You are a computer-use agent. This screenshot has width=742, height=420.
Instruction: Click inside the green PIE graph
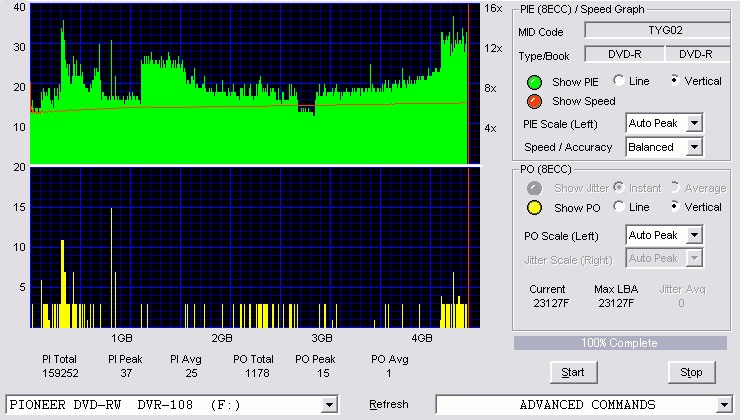point(255,84)
